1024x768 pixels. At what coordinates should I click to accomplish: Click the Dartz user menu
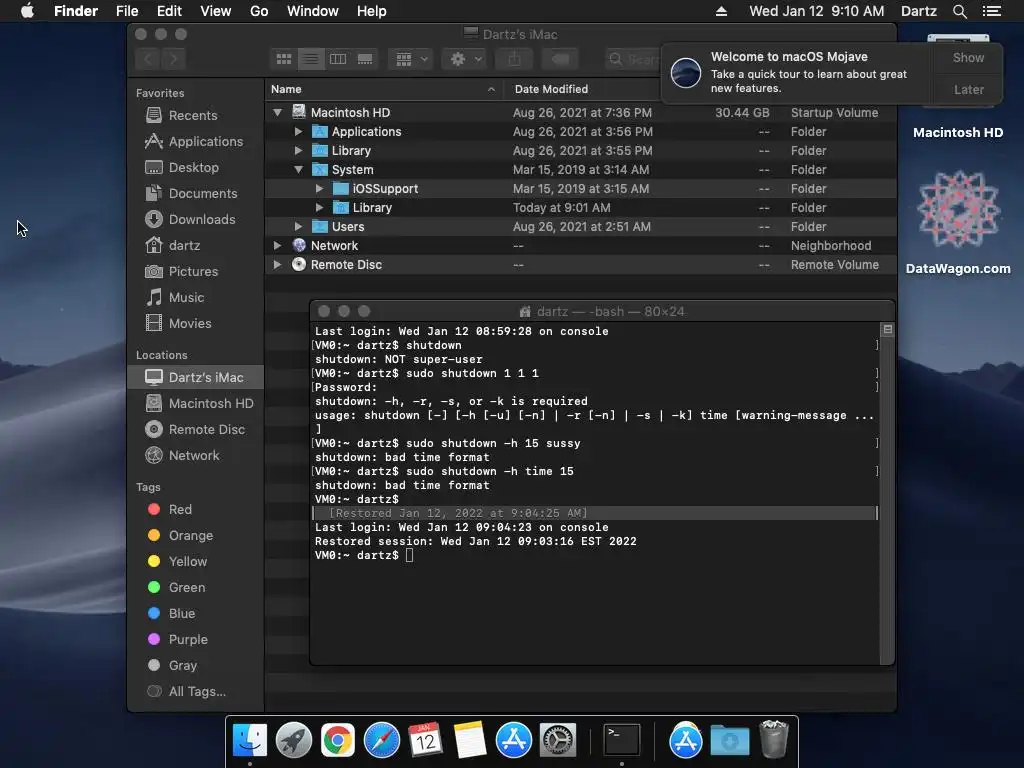coord(918,11)
